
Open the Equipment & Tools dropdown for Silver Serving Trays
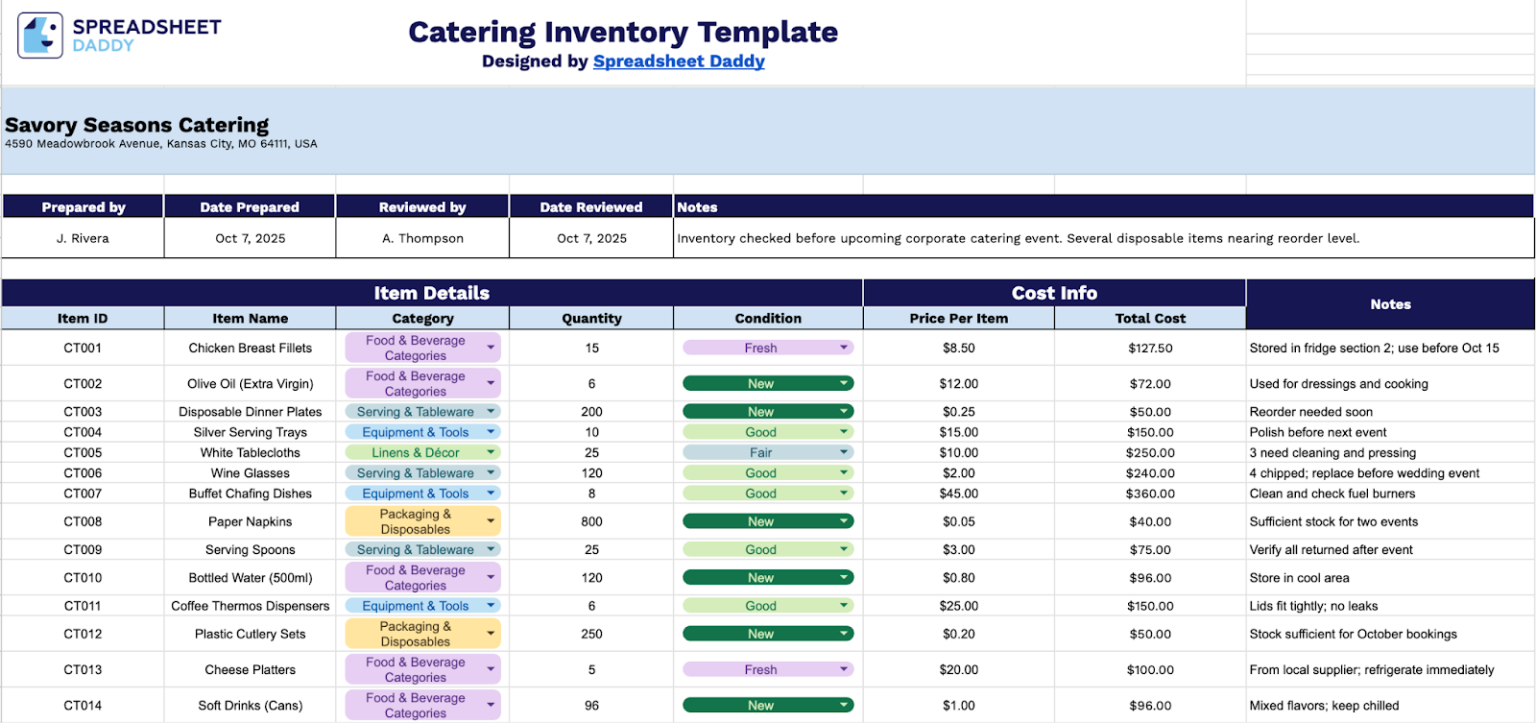pyautogui.click(x=490, y=433)
